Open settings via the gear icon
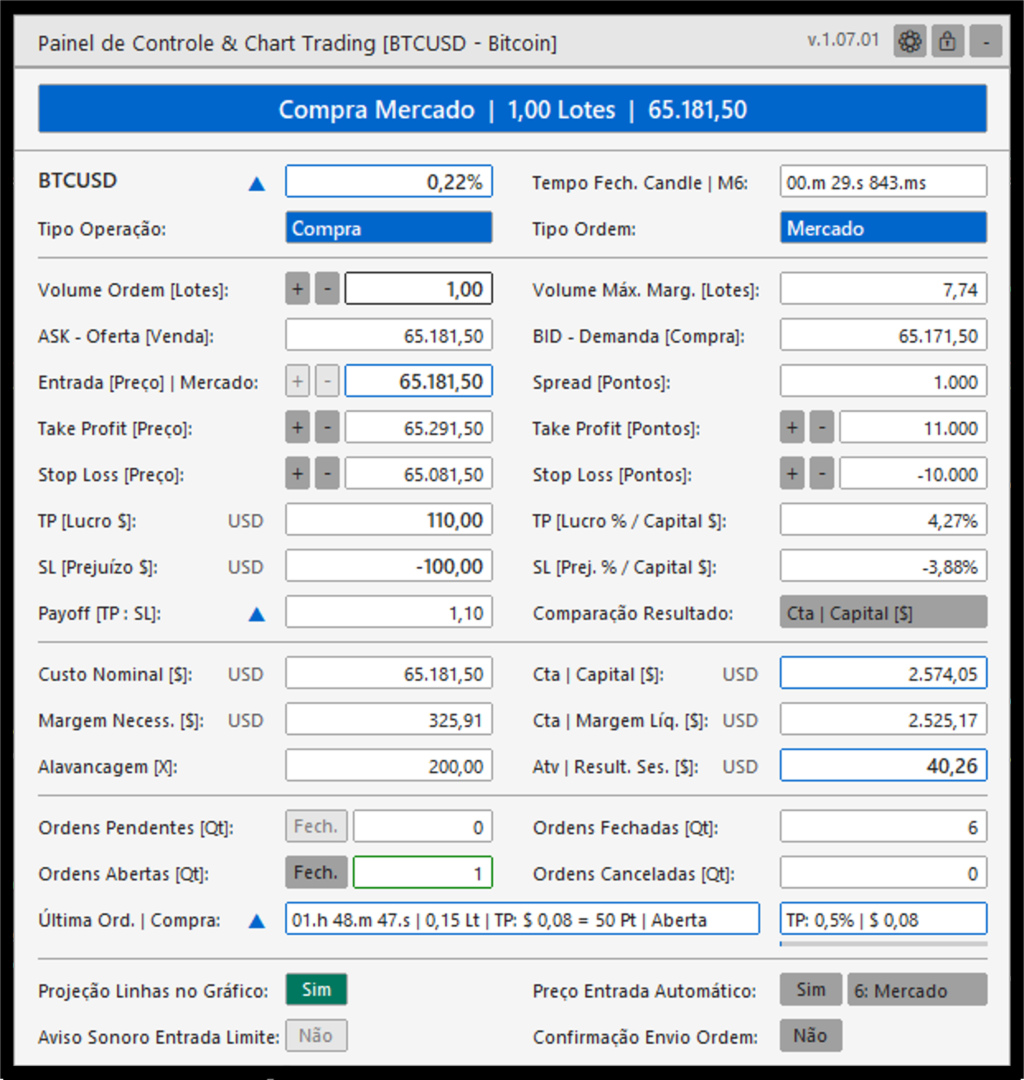The image size is (1024, 1080). click(910, 42)
